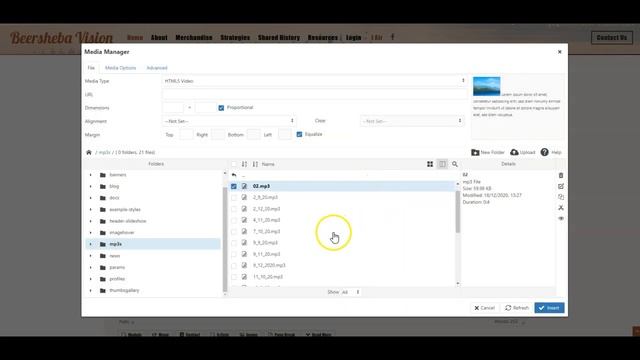Open the Clear dropdown

coord(412,121)
